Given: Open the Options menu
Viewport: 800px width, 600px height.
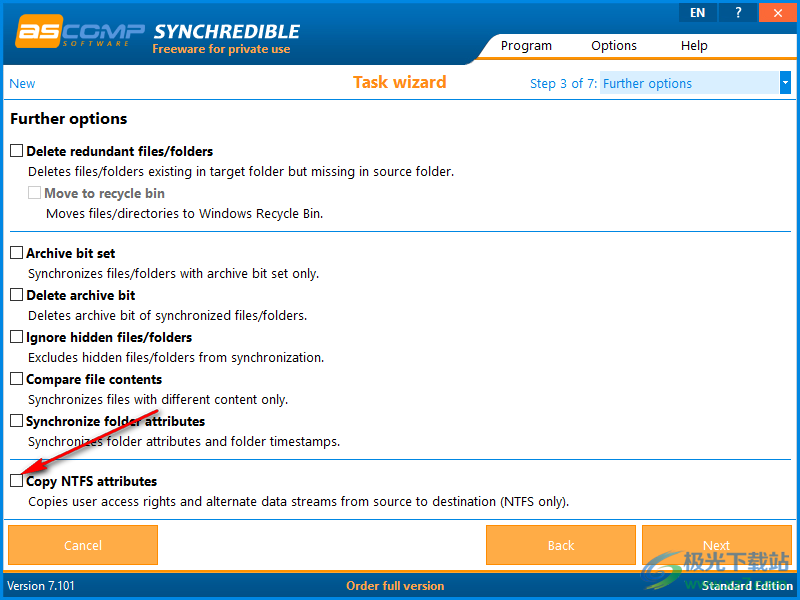Looking at the screenshot, I should (x=613, y=45).
